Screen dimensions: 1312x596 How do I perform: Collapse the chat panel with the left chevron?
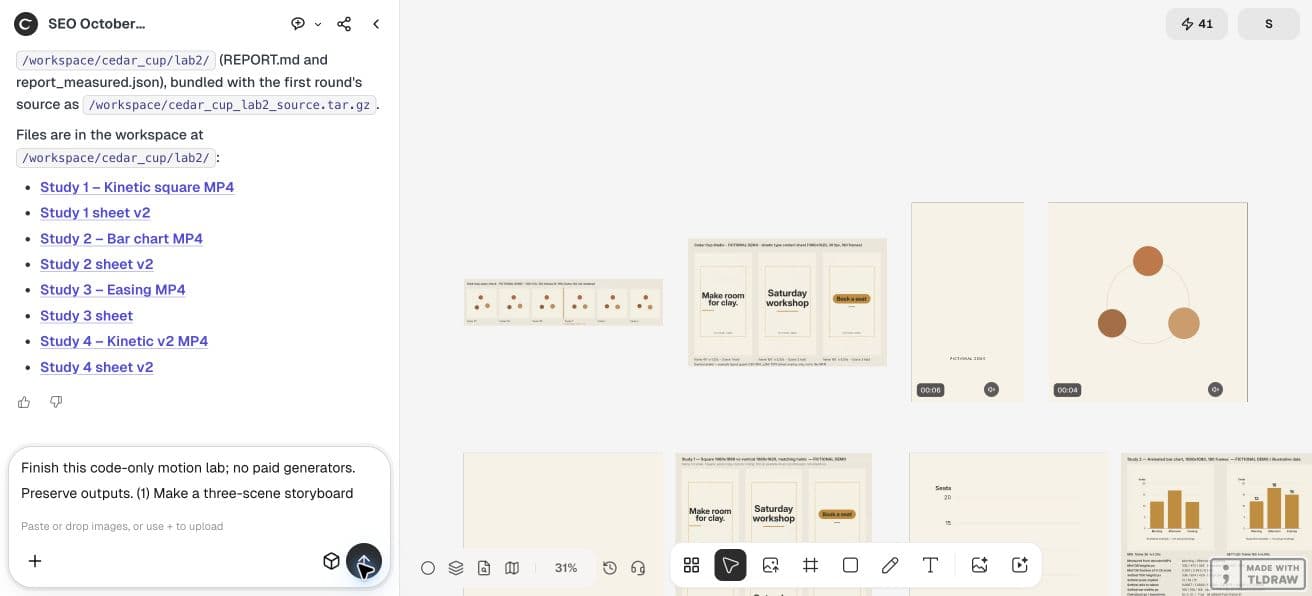(x=376, y=23)
